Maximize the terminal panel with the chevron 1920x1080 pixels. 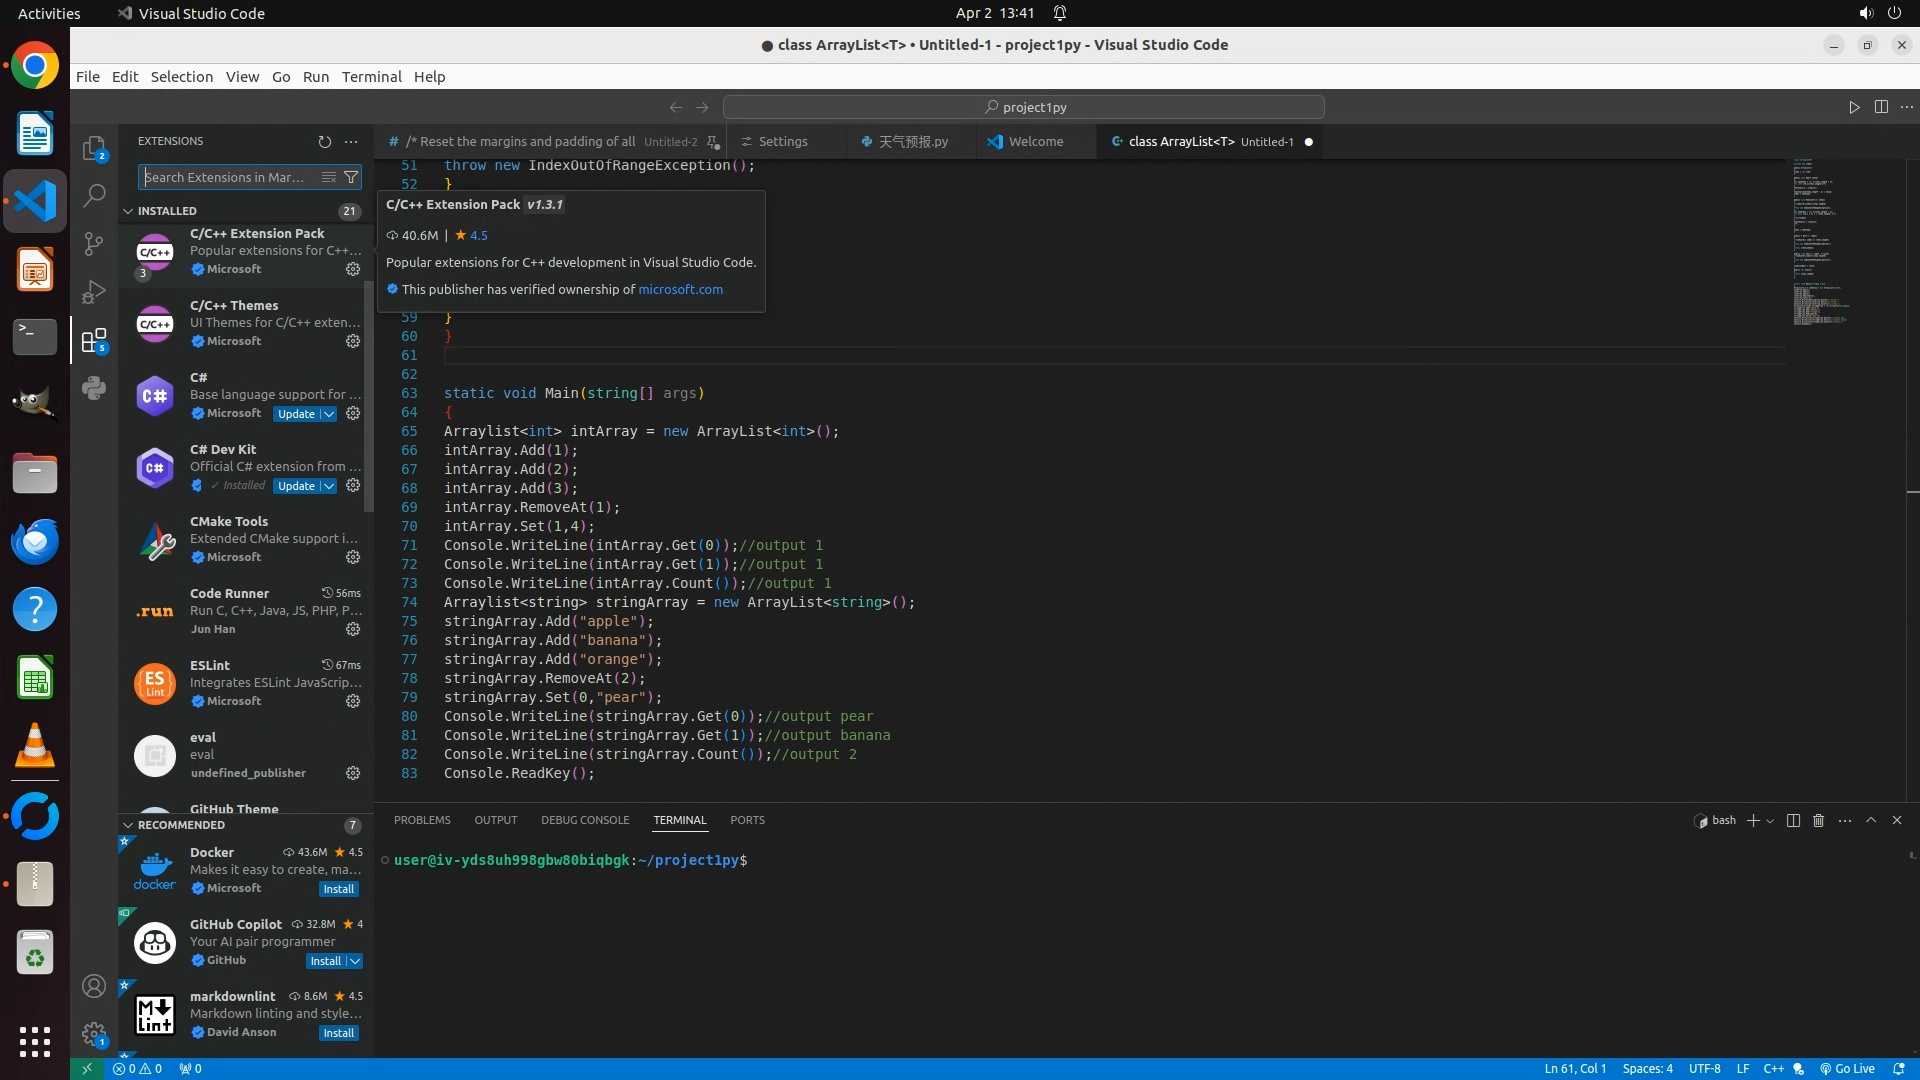click(x=1871, y=820)
